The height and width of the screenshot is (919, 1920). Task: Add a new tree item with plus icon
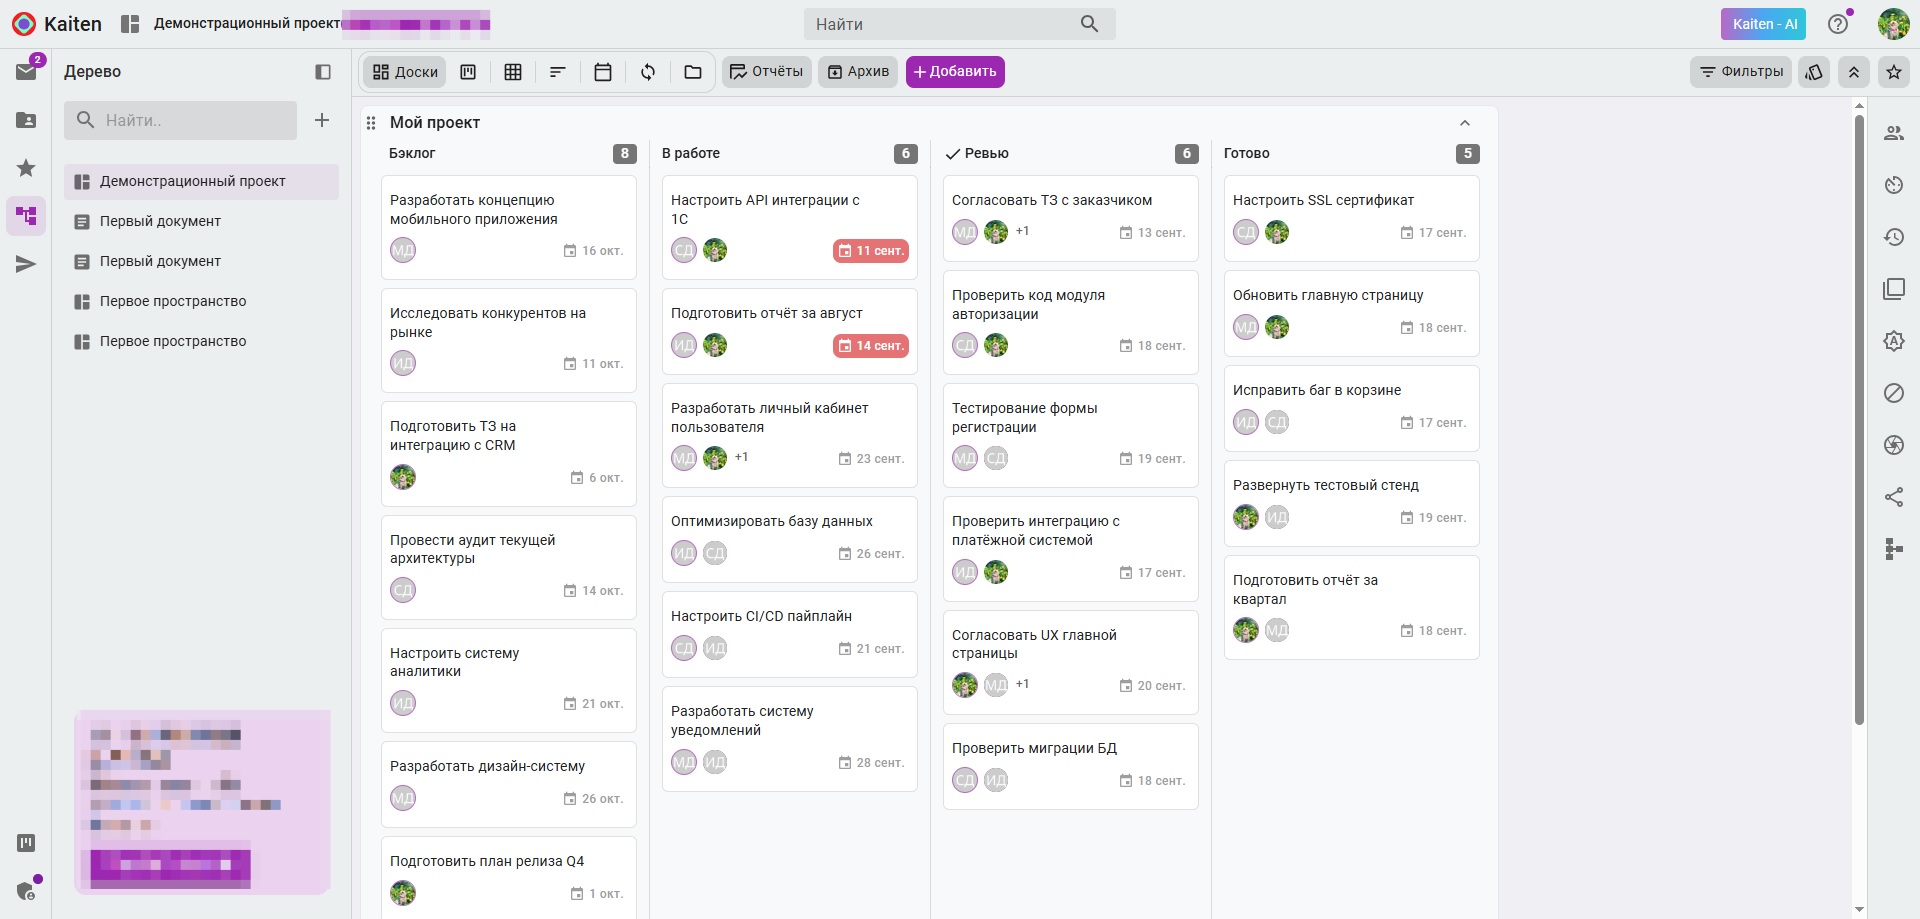click(322, 120)
